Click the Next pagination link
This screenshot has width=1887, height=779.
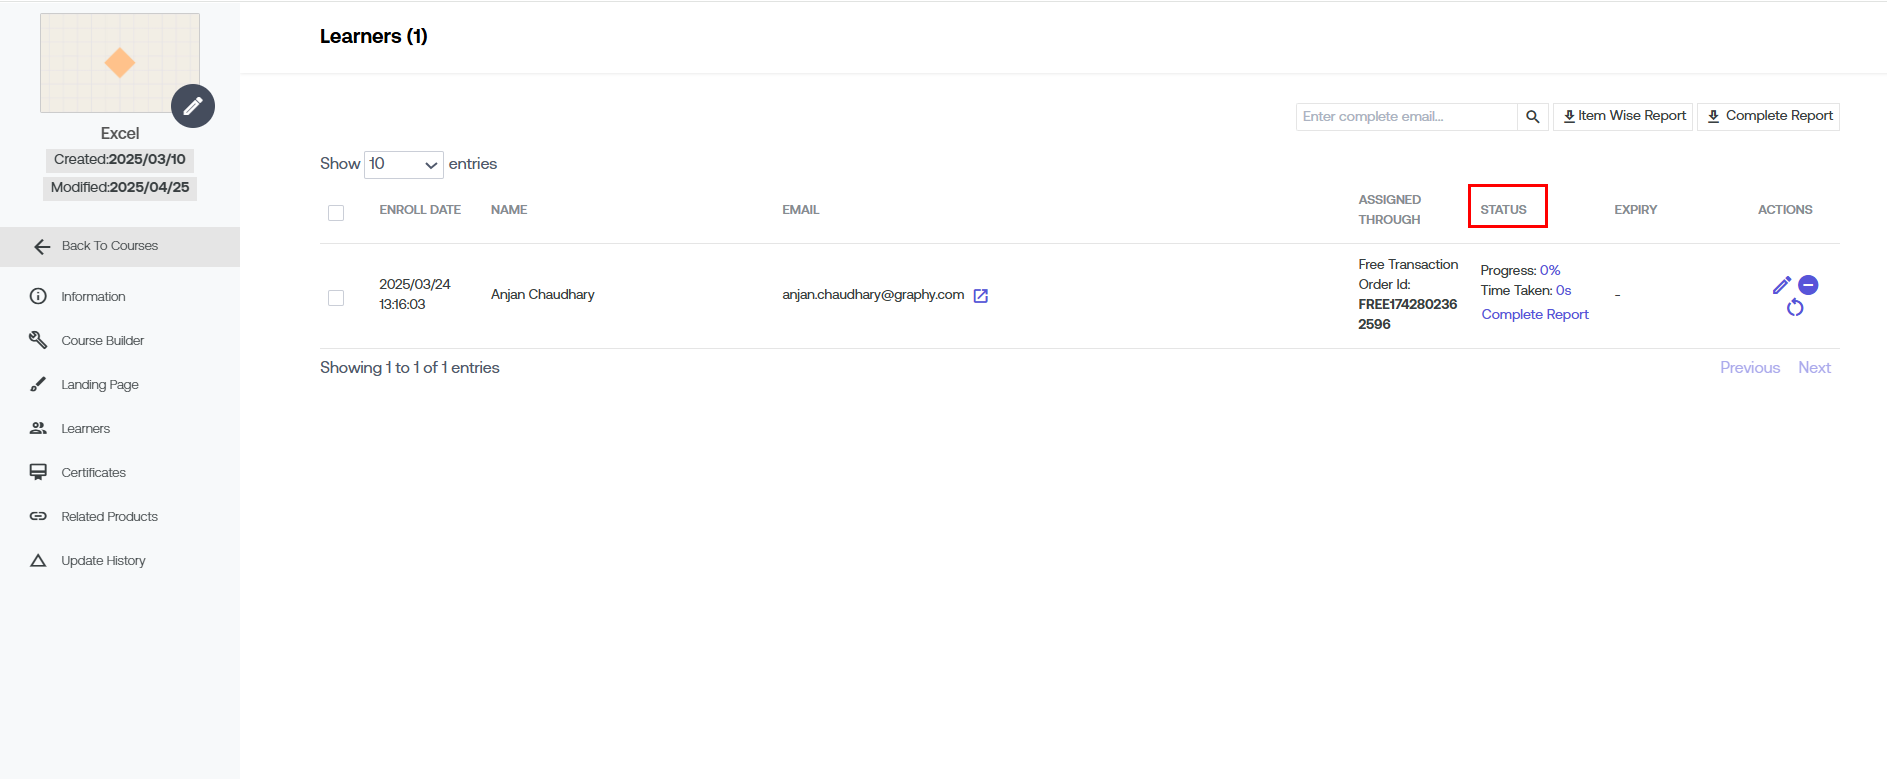(x=1813, y=368)
